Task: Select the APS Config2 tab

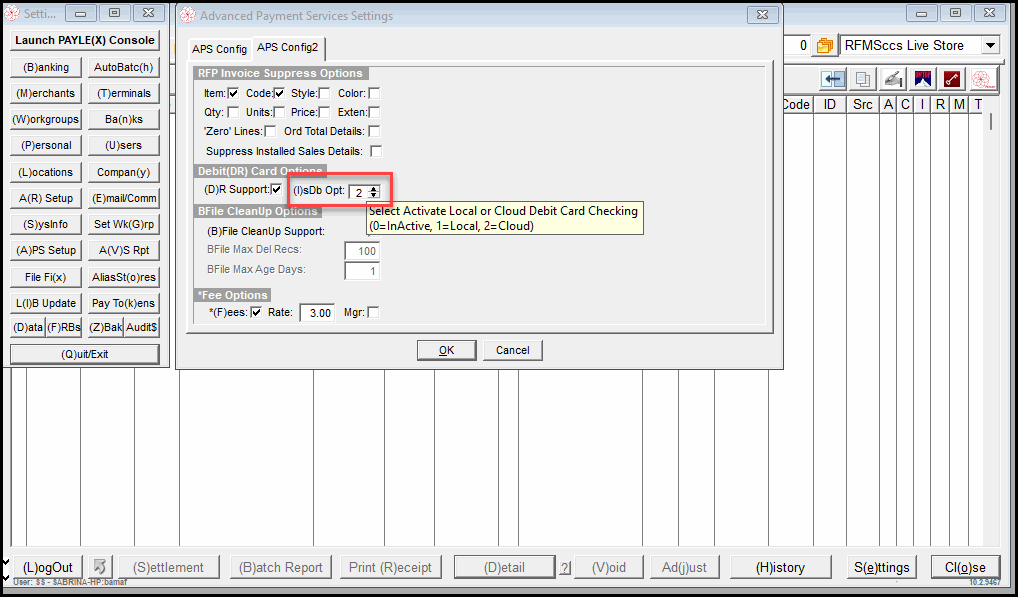Action: click(288, 47)
